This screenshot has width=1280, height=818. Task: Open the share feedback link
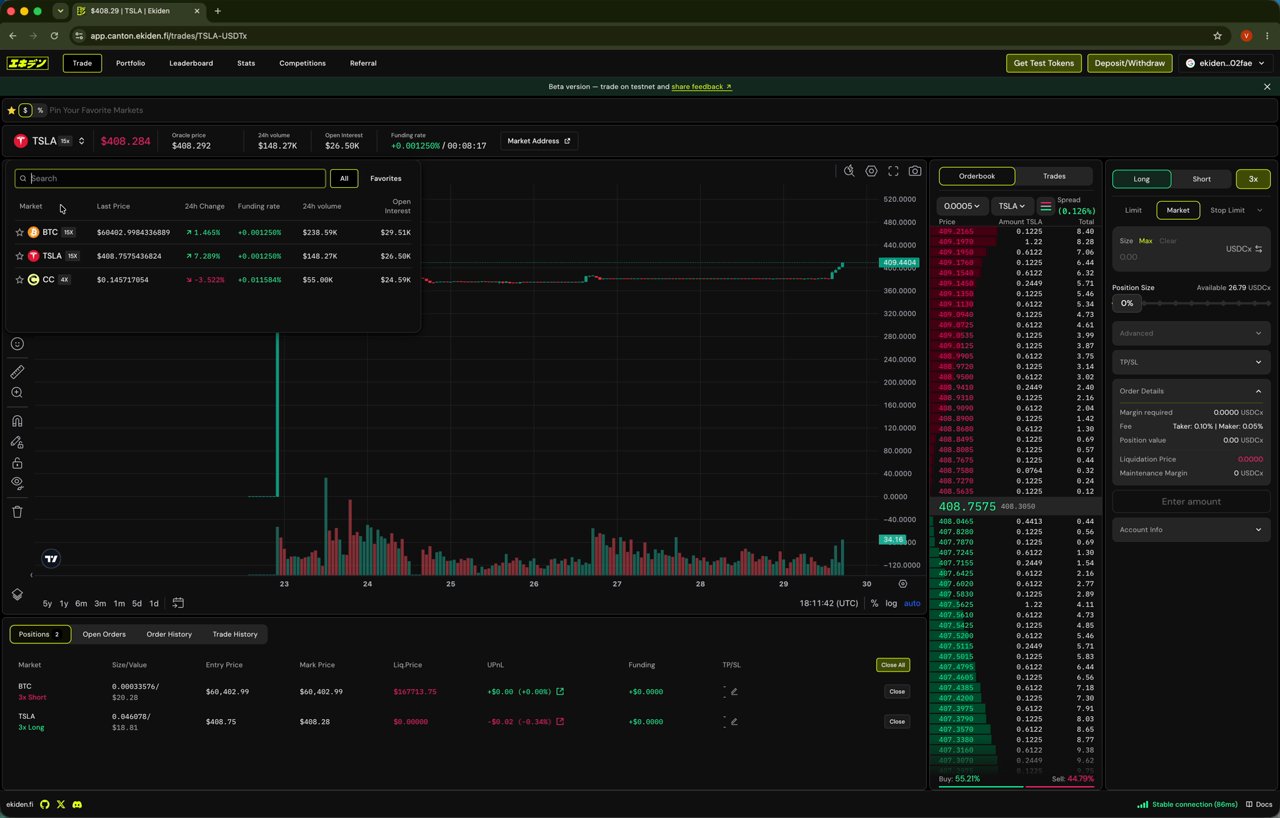[701, 87]
